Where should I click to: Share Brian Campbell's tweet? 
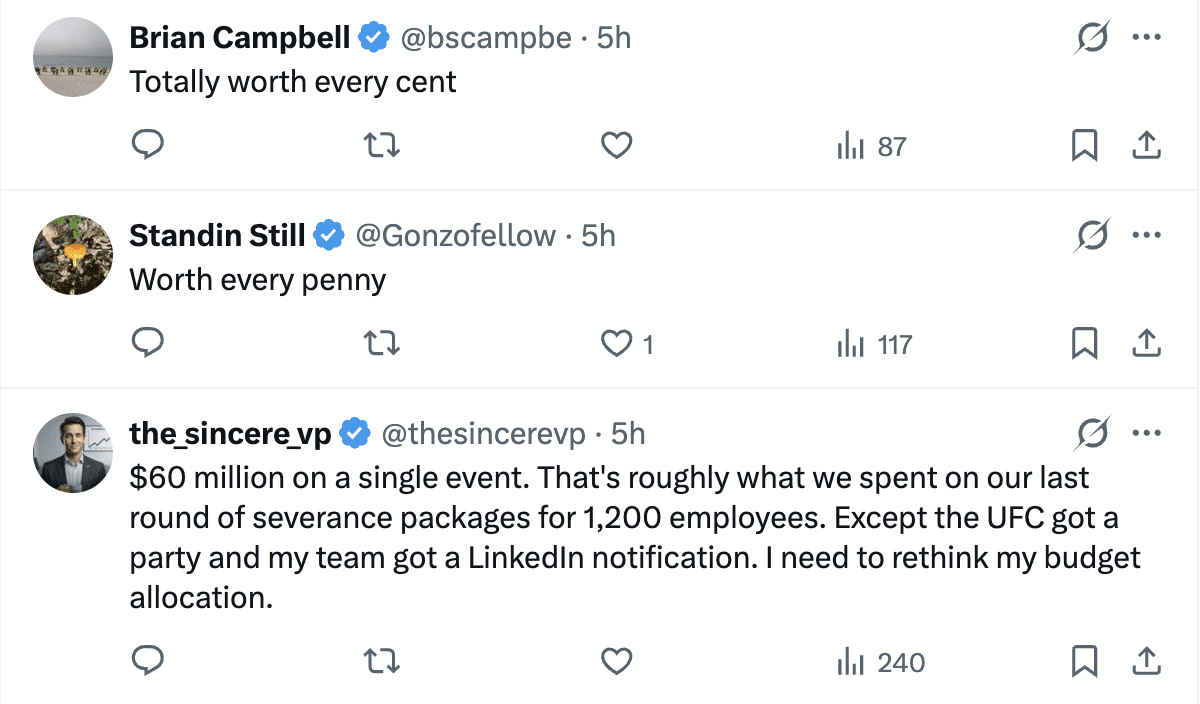coord(1145,146)
